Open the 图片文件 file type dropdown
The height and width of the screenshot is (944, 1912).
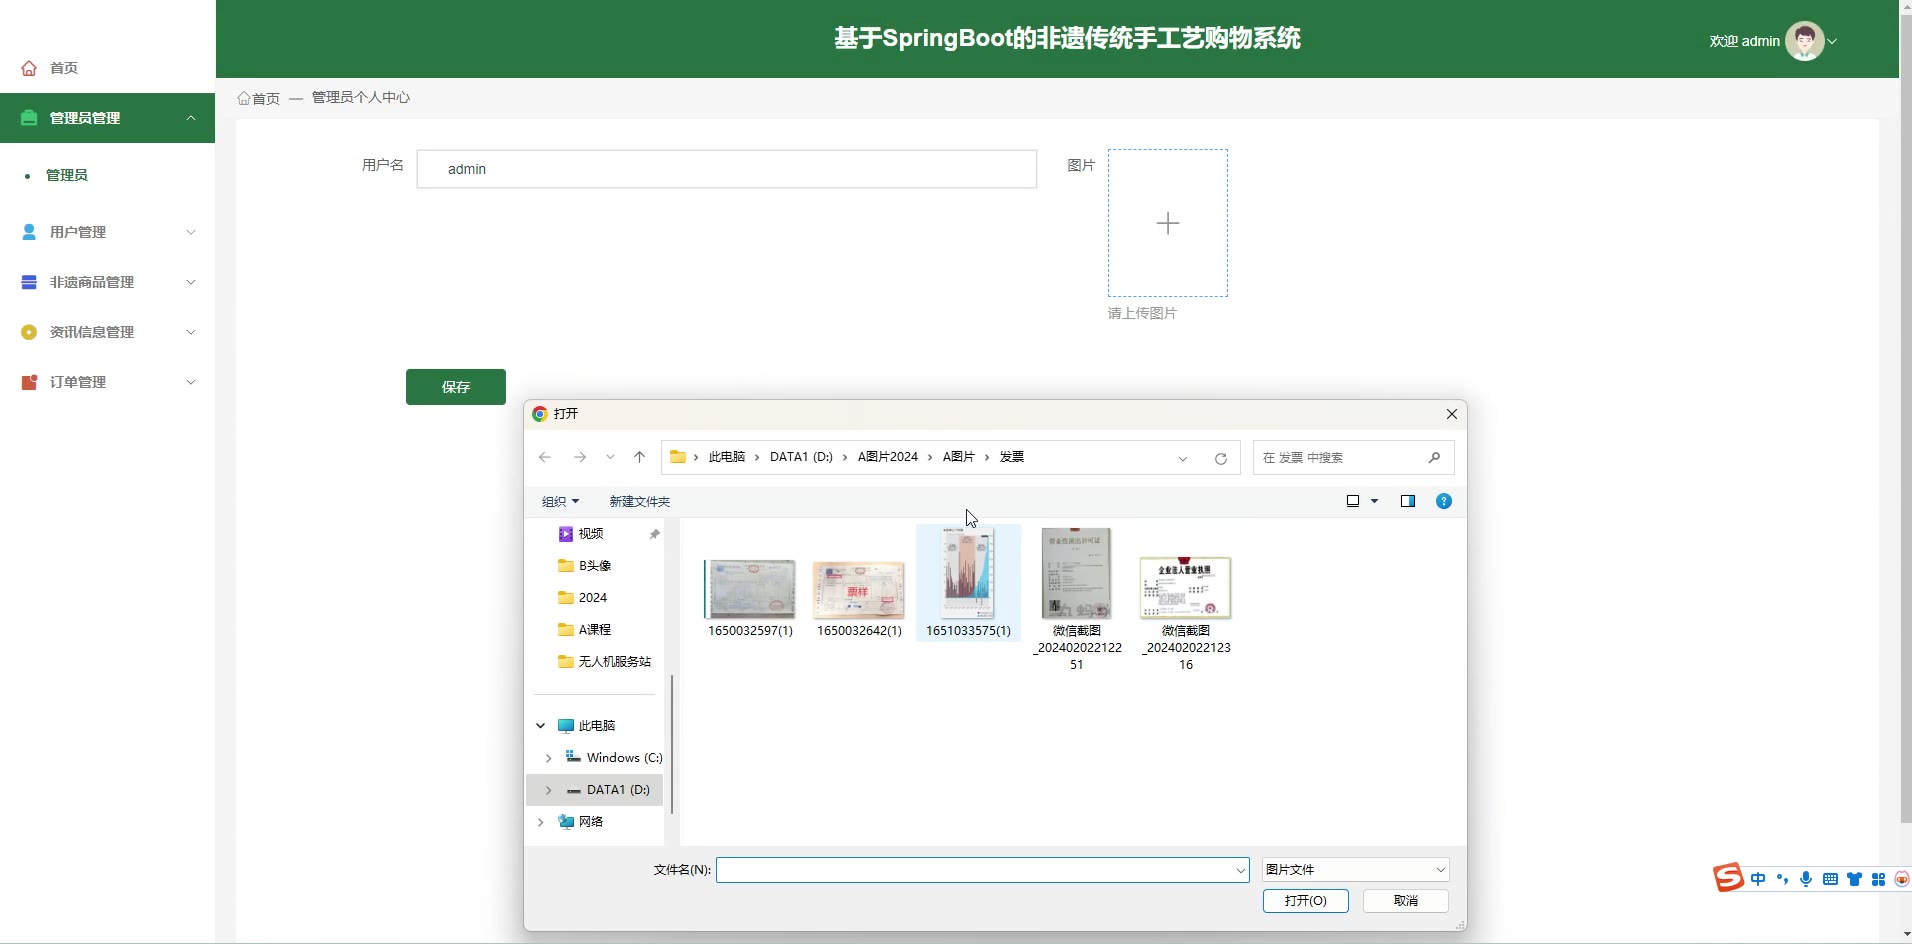coord(1354,870)
